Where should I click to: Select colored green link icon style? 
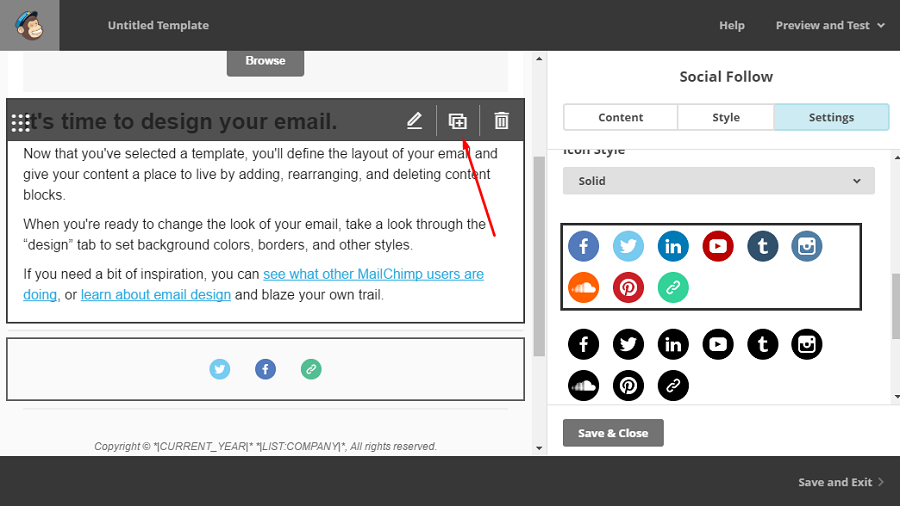673,287
